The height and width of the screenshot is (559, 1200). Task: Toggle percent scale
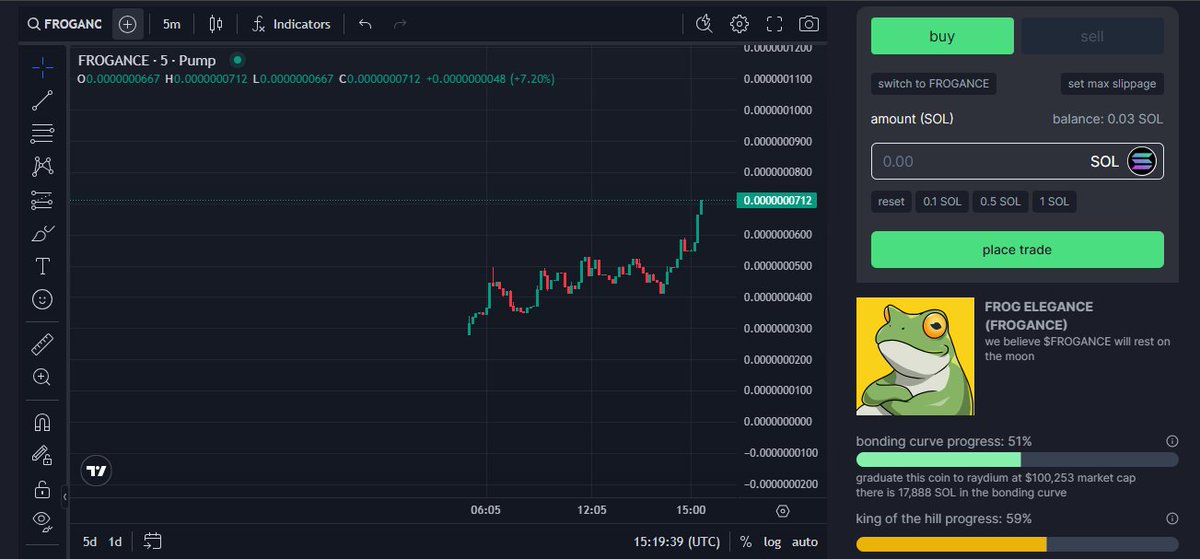pos(746,542)
